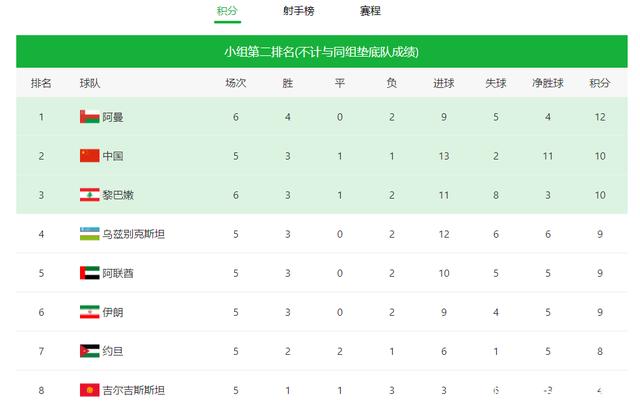Switch to the 积分 tab

(x=227, y=12)
